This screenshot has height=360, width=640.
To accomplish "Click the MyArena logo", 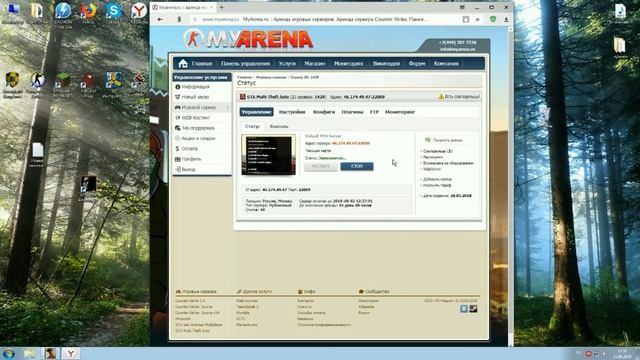I will point(248,39).
